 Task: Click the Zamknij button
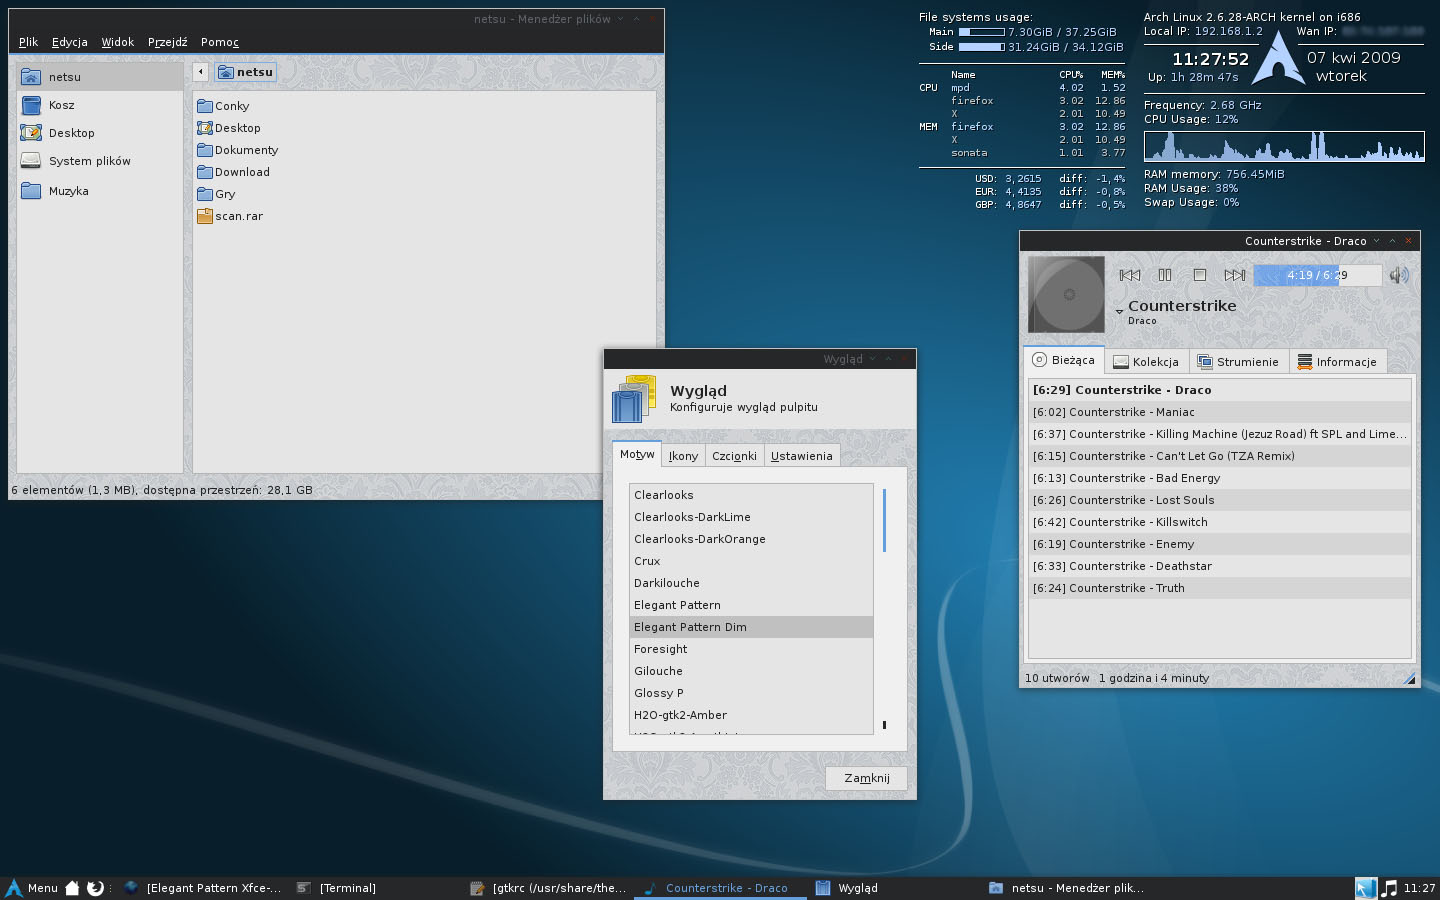click(x=866, y=778)
